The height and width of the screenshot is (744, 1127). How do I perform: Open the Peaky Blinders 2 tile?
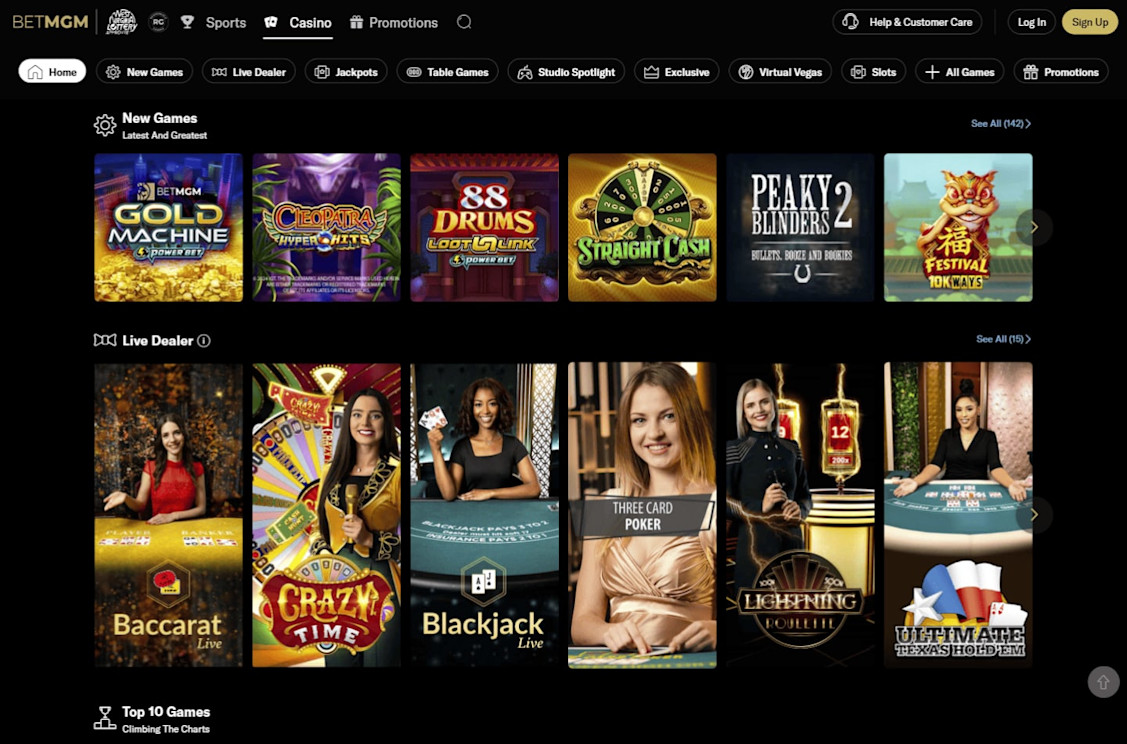pyautogui.click(x=800, y=227)
